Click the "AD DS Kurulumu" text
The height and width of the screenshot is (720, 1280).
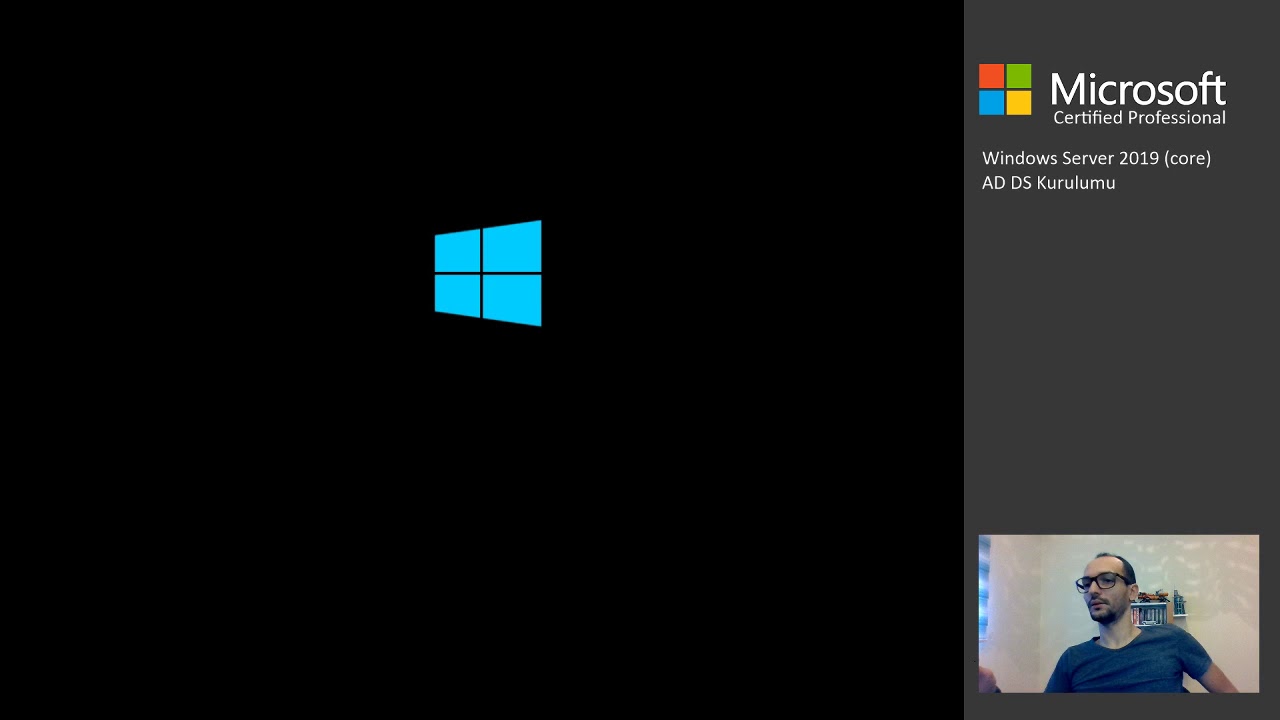(1048, 183)
